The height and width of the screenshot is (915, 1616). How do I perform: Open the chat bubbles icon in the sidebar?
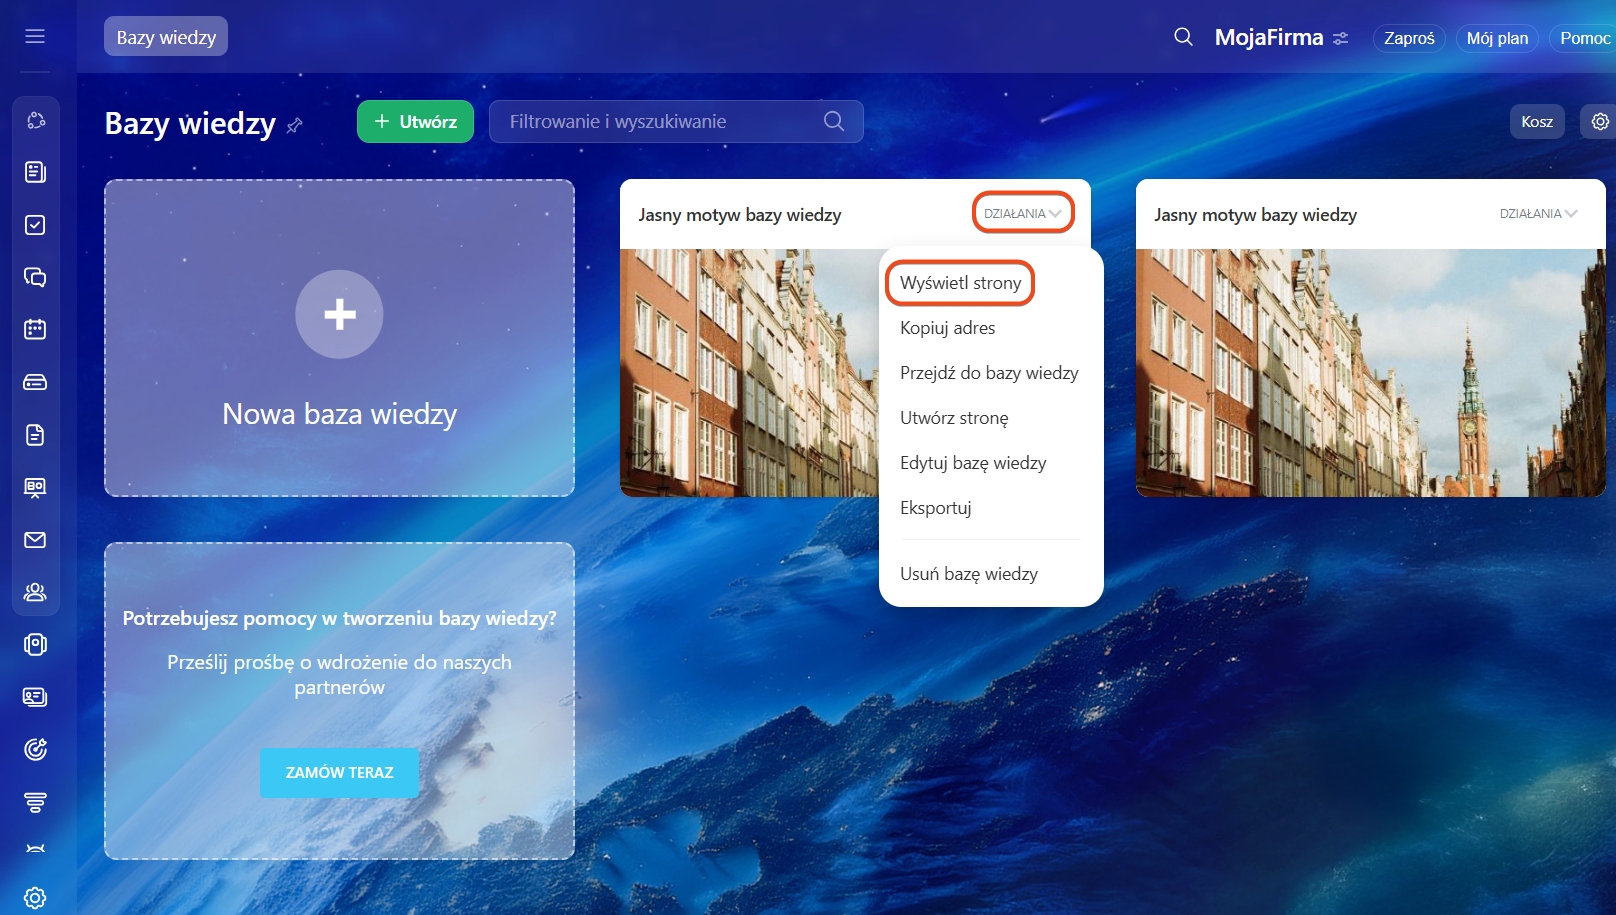coord(35,277)
